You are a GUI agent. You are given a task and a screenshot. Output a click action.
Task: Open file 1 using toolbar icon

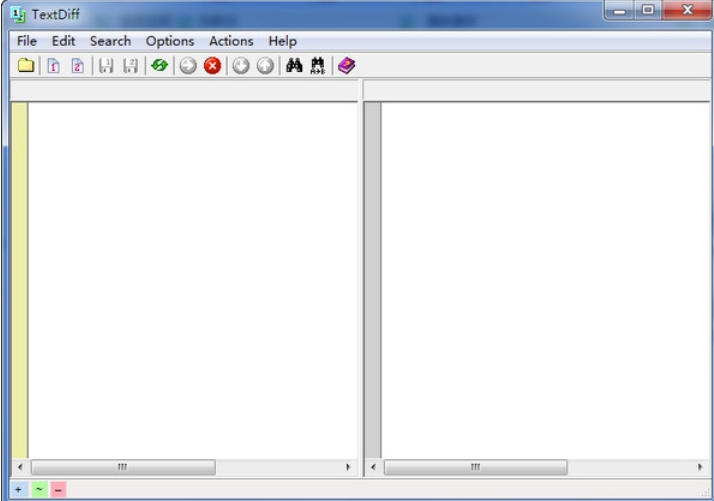(x=53, y=66)
